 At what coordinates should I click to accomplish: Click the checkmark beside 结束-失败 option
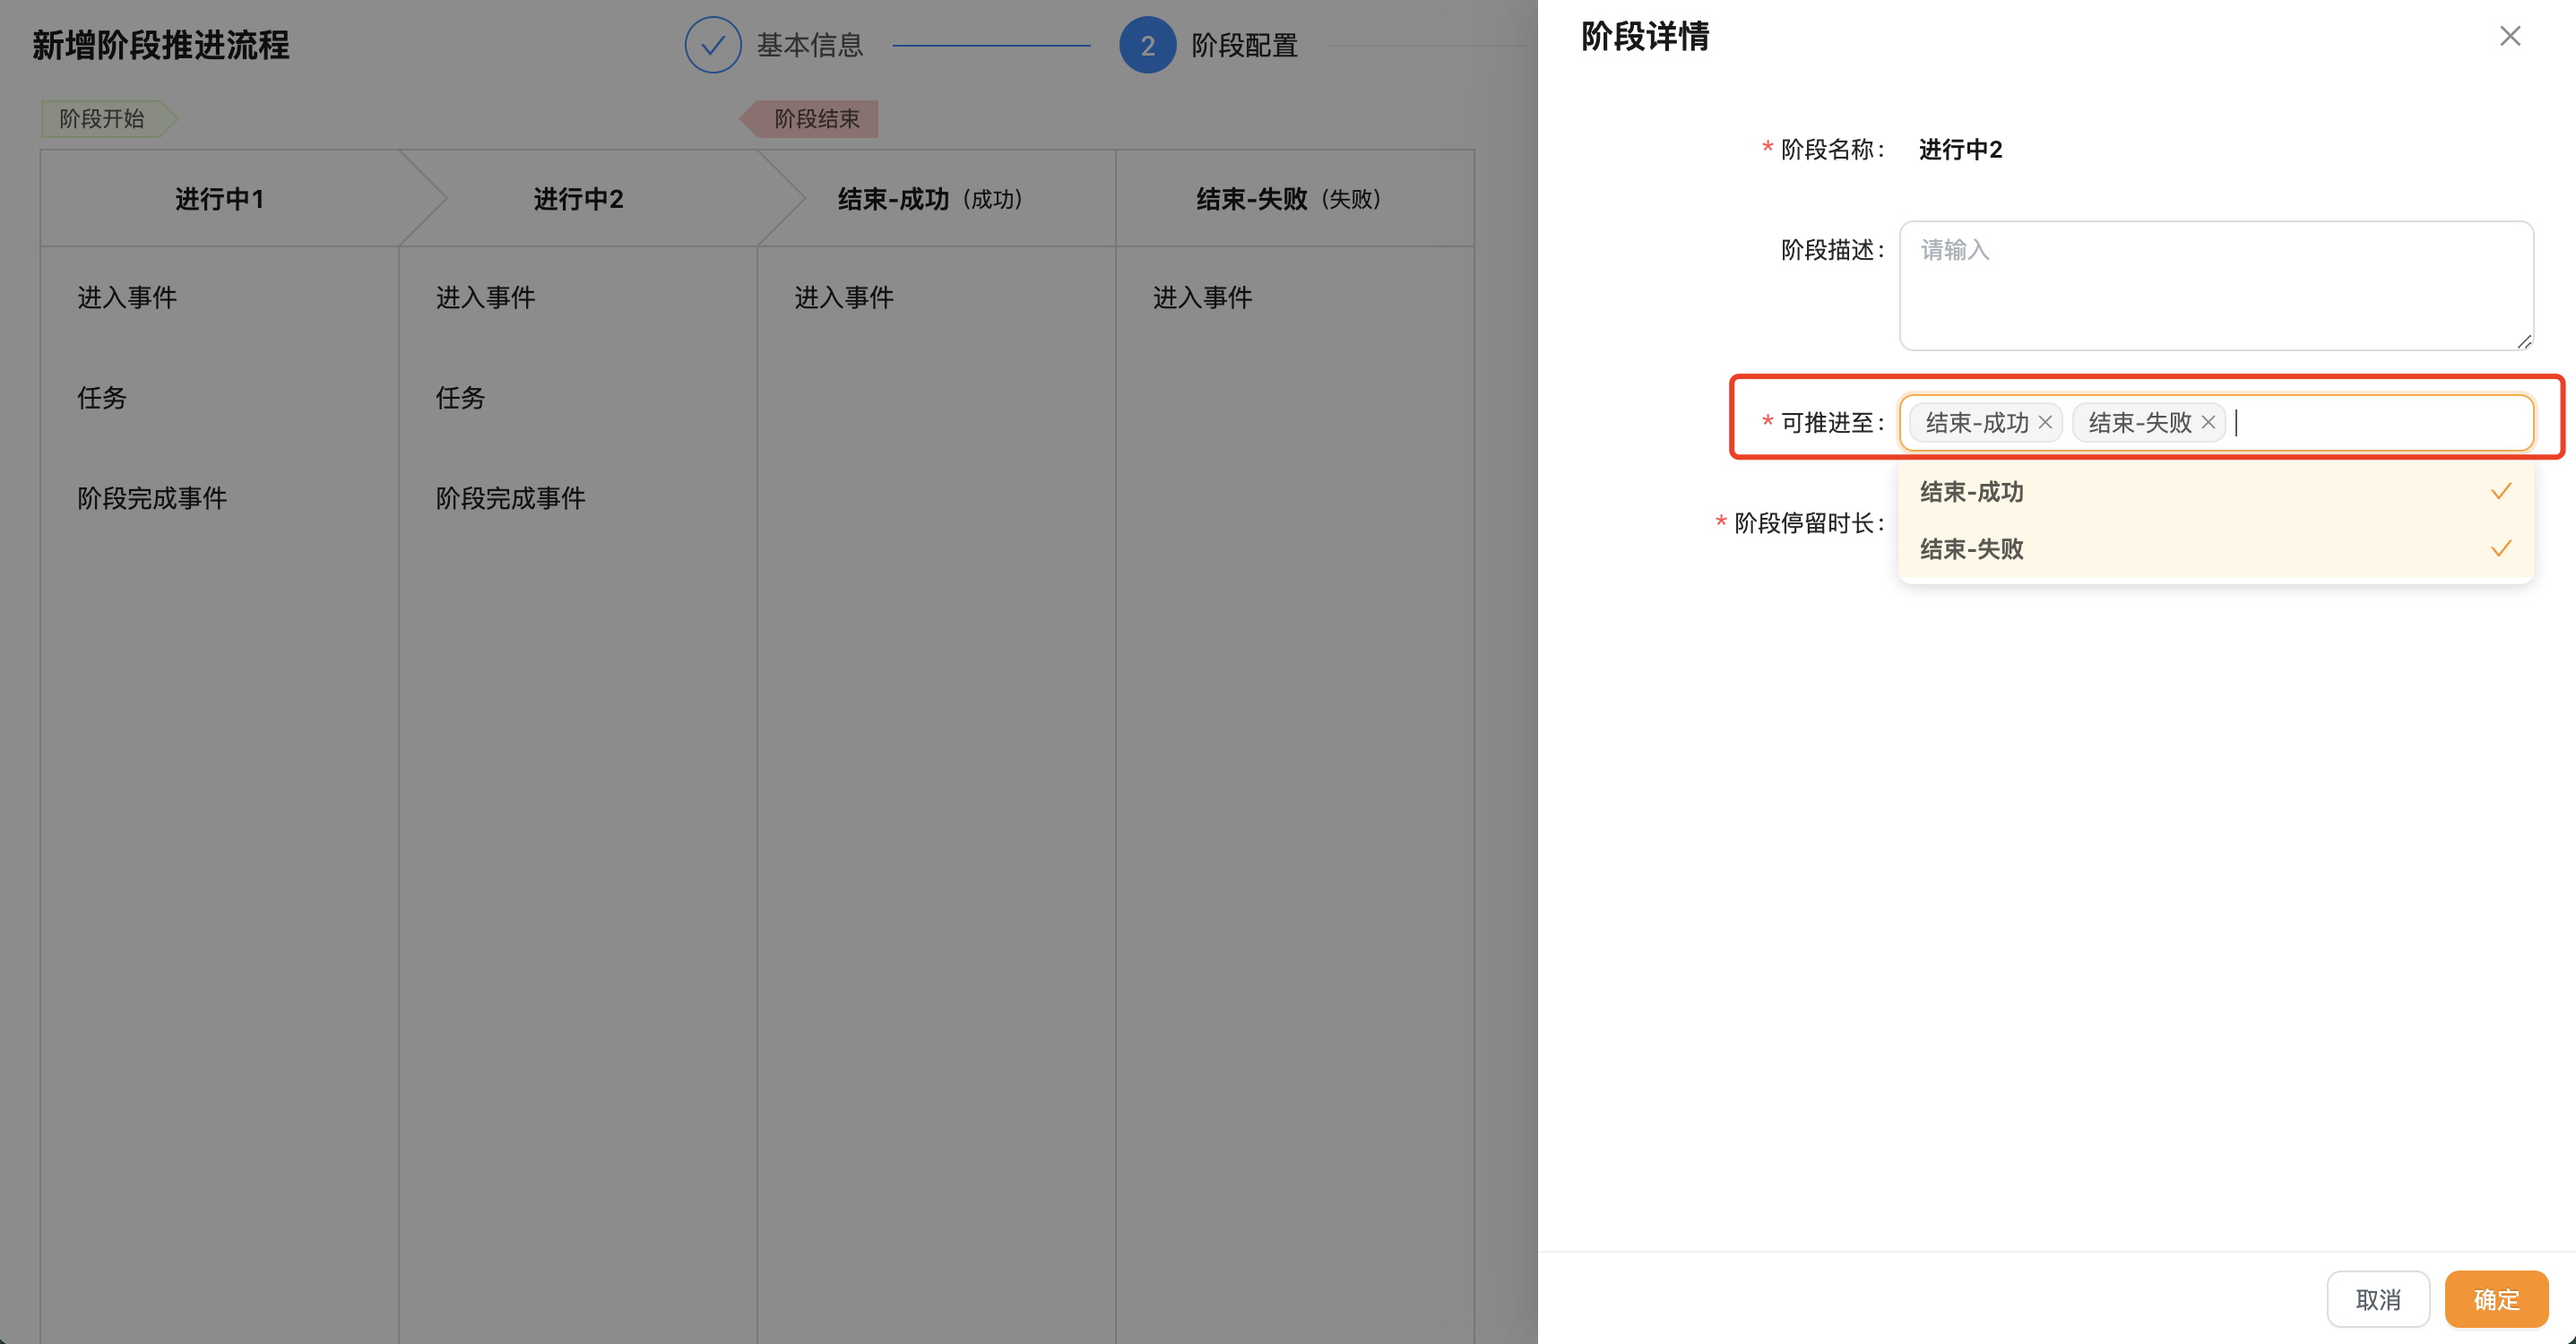pos(2500,548)
